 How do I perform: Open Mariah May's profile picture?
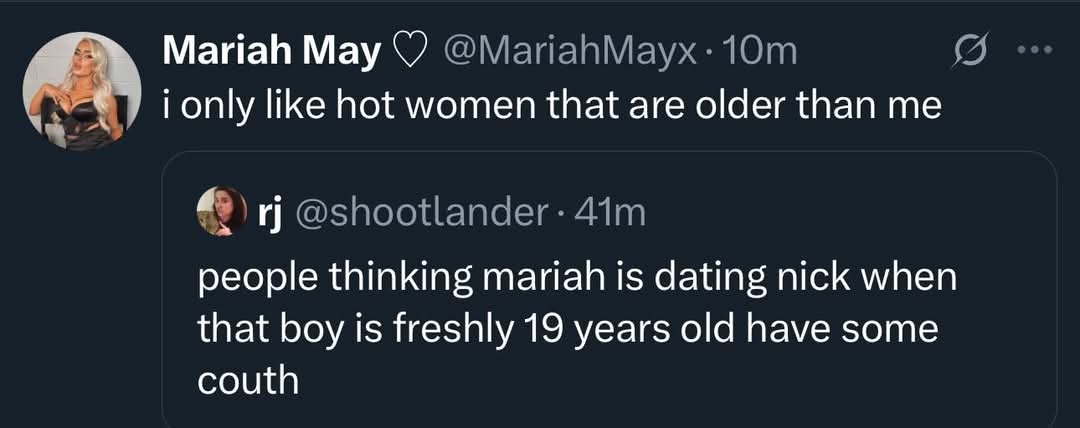(x=81, y=92)
